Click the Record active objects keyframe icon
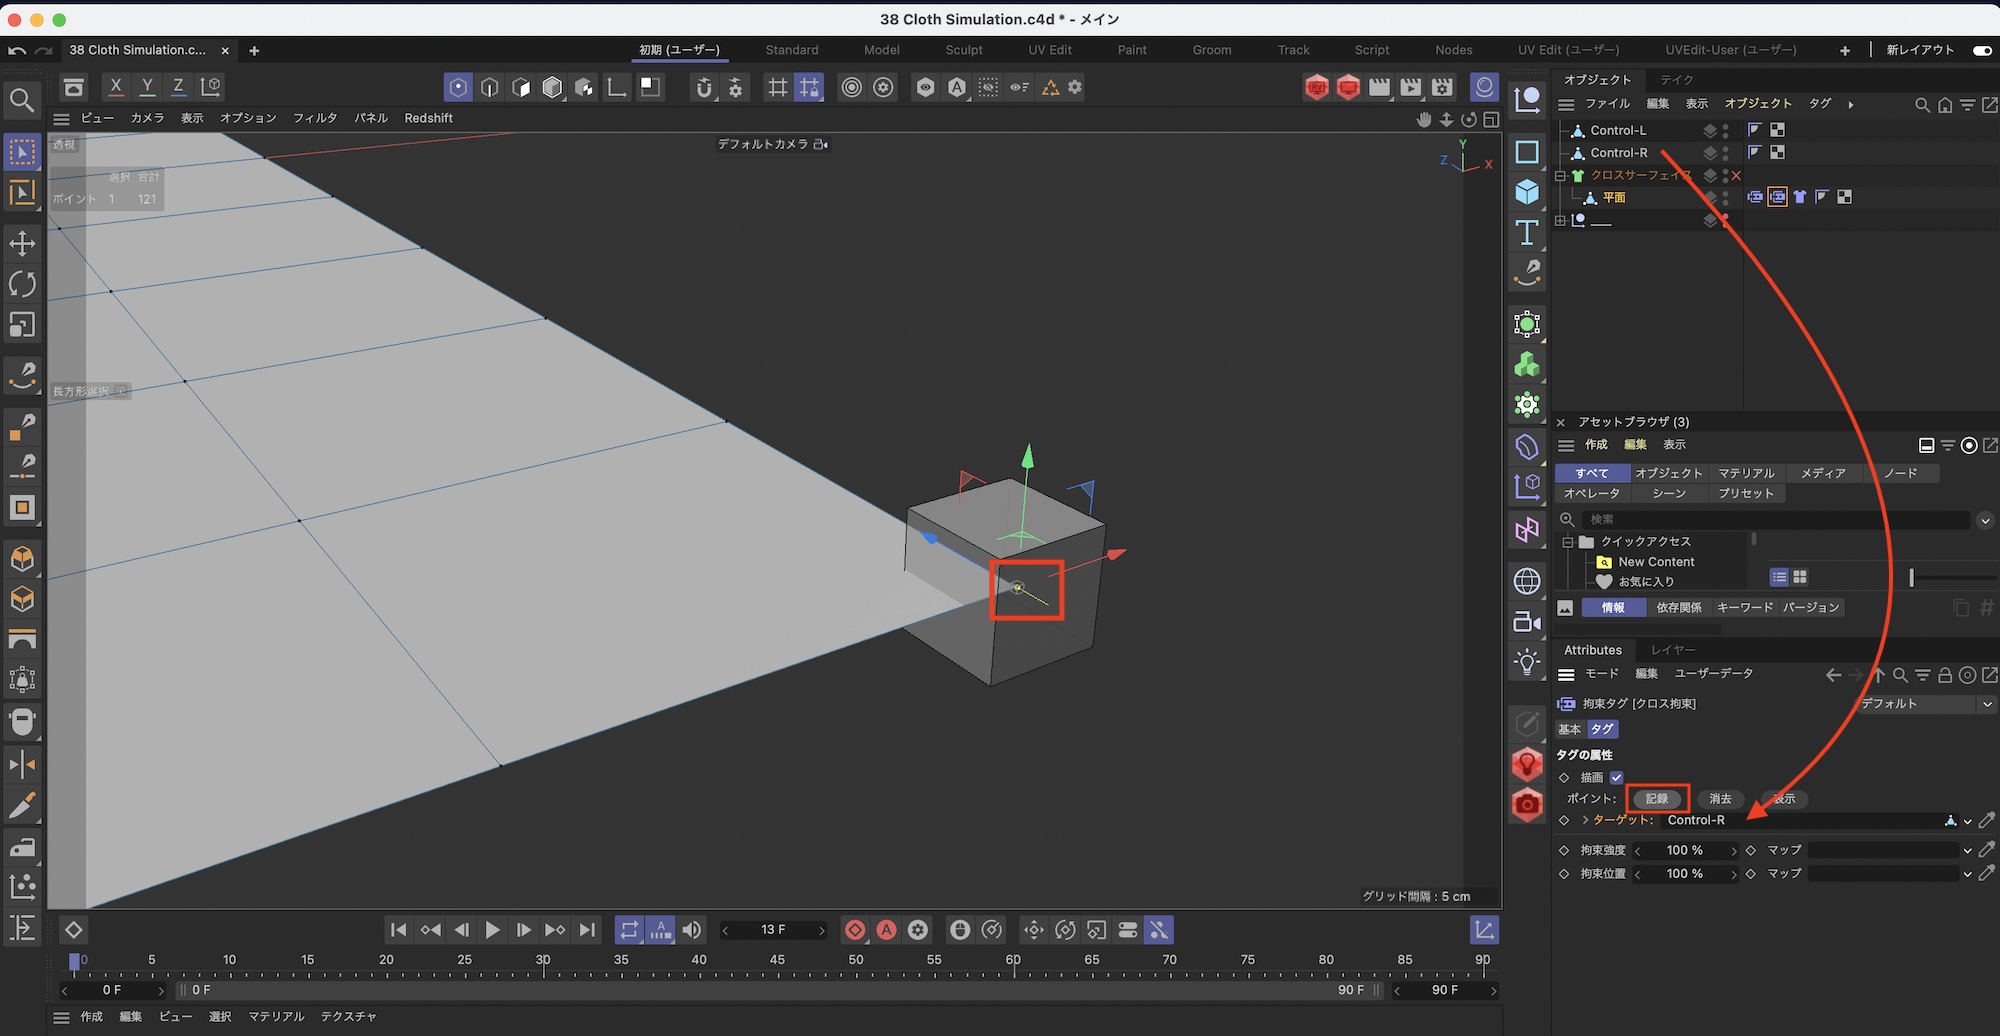 (855, 930)
